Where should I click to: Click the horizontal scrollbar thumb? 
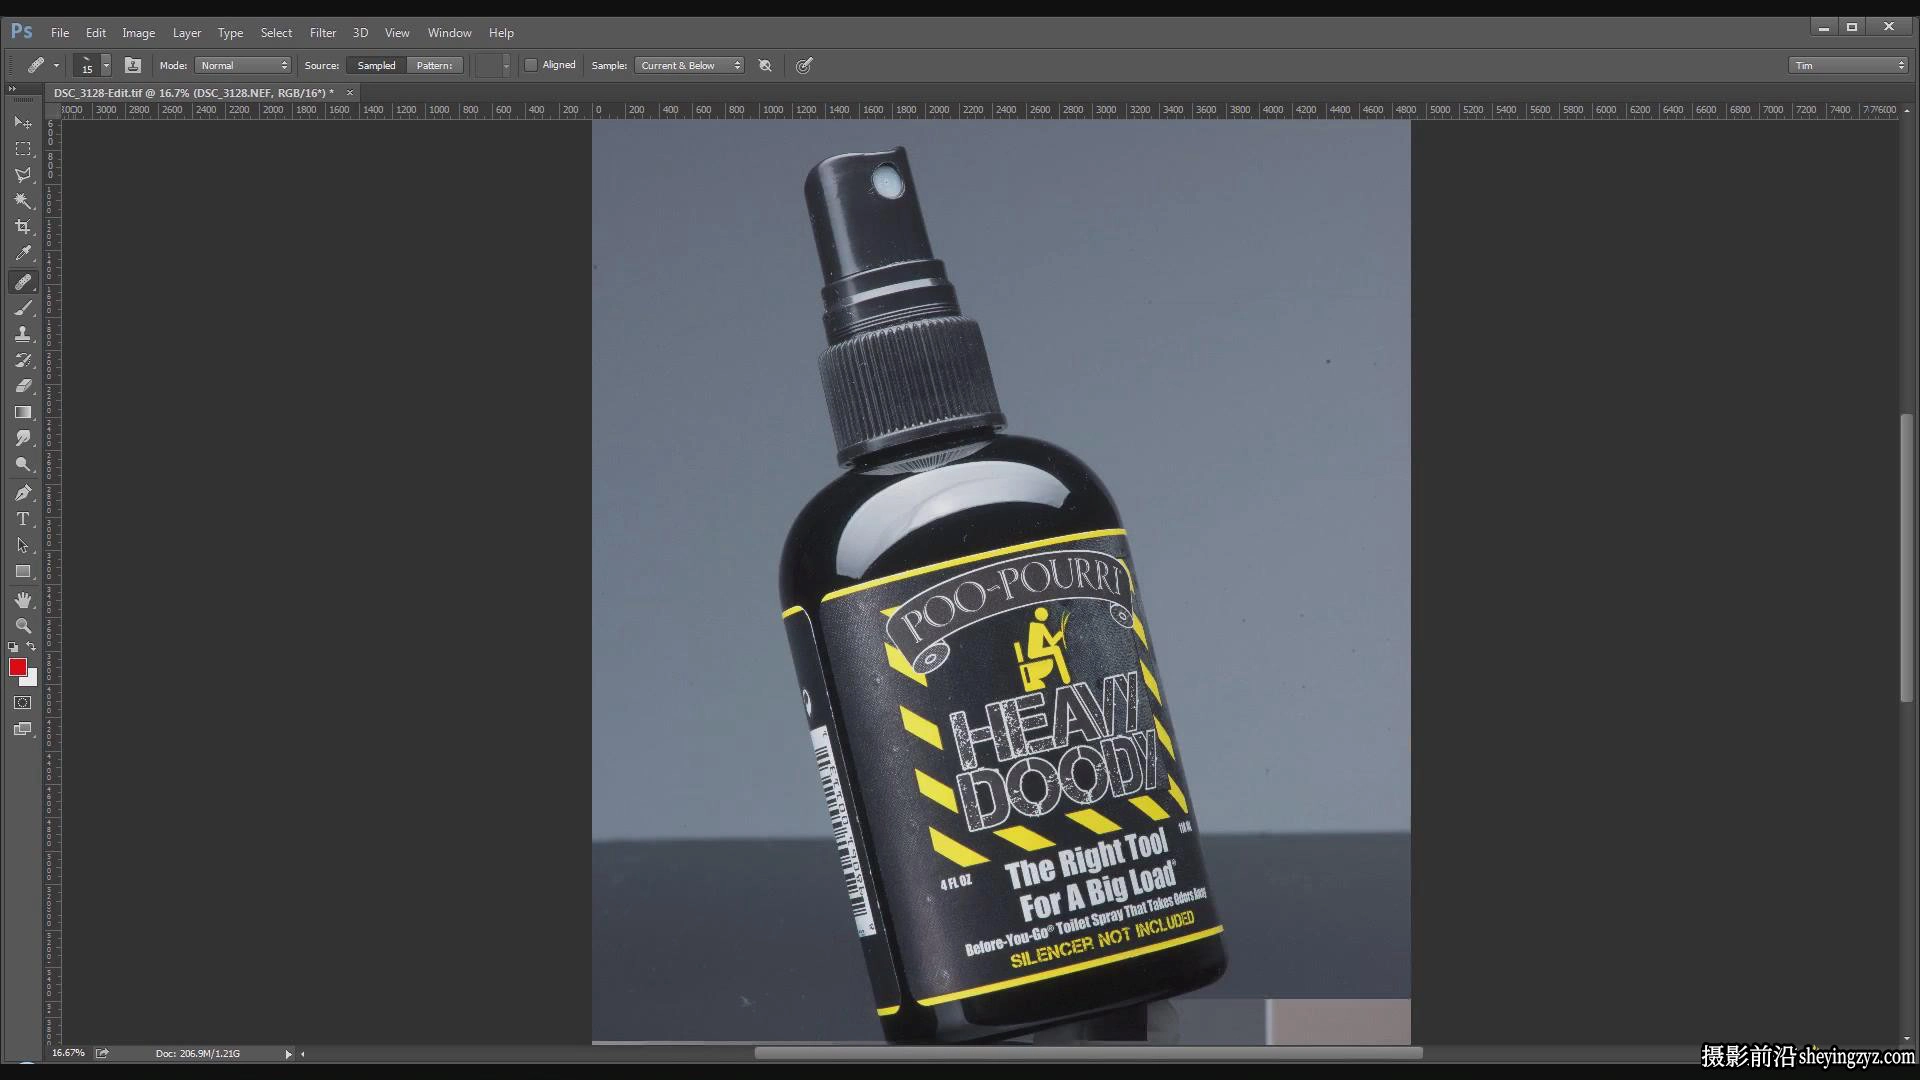click(1088, 1053)
